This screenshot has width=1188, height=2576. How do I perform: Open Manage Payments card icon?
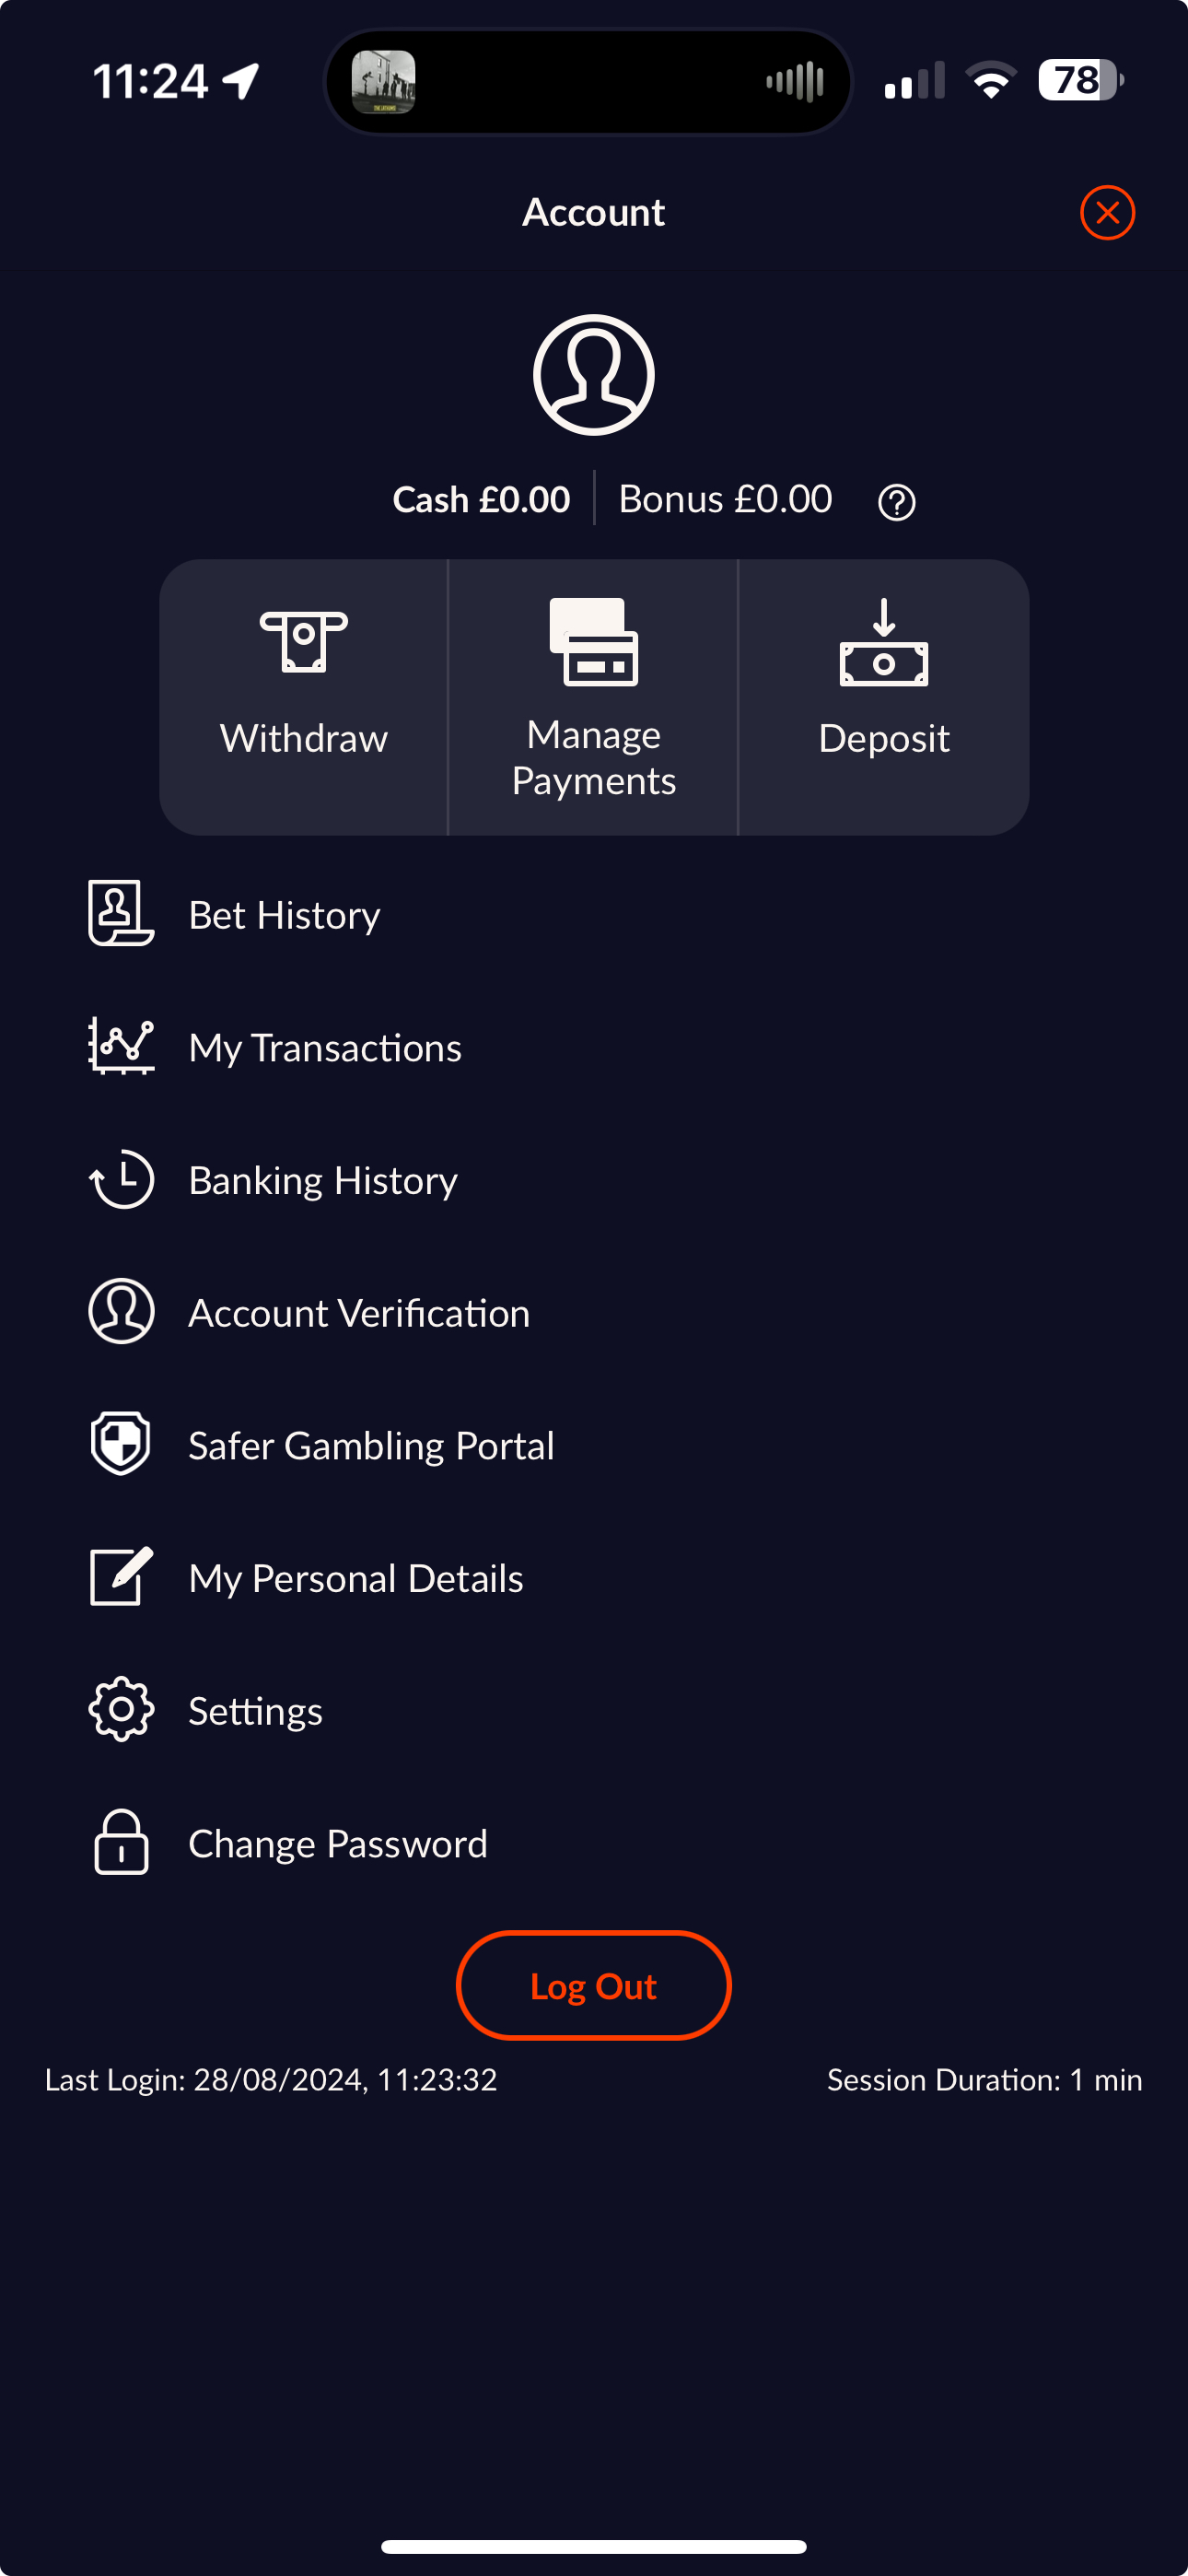coord(593,642)
